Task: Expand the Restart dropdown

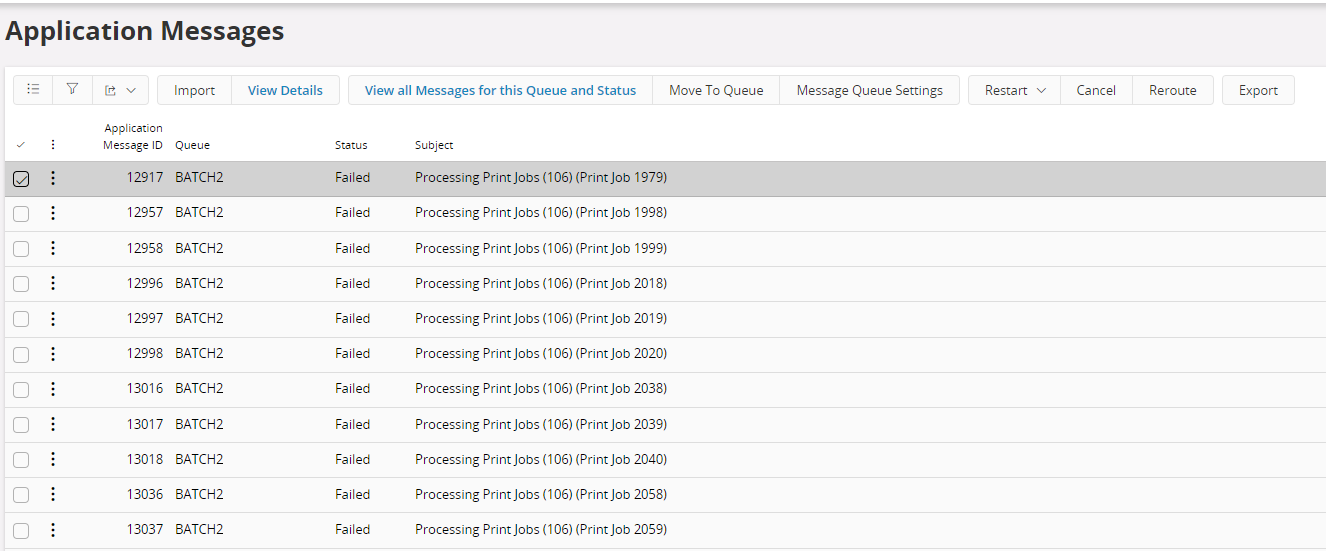Action: click(1041, 90)
